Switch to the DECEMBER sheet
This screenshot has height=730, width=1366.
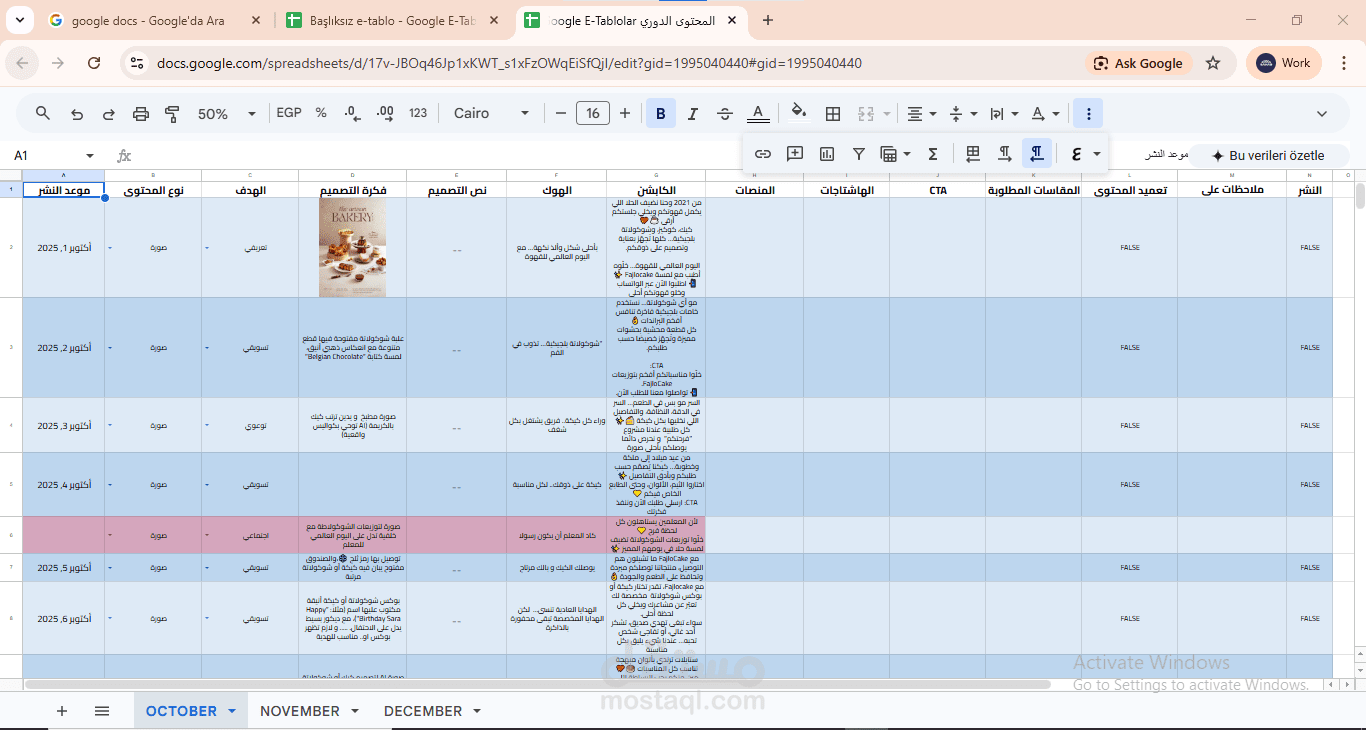tap(423, 711)
